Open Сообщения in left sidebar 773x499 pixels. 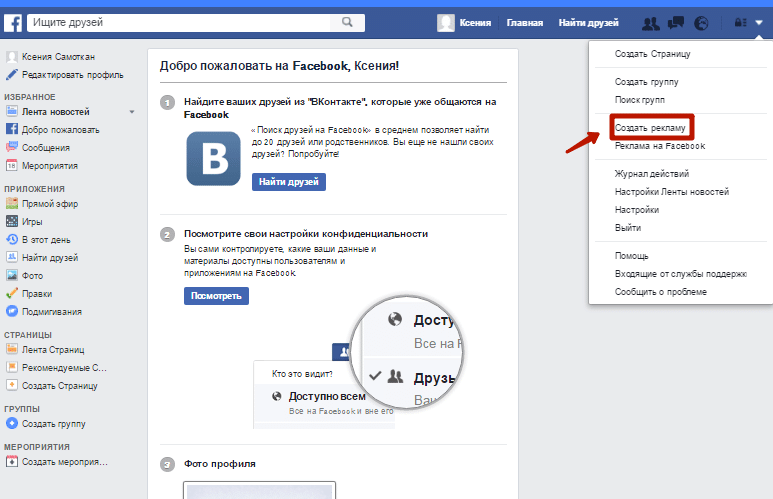click(45, 147)
